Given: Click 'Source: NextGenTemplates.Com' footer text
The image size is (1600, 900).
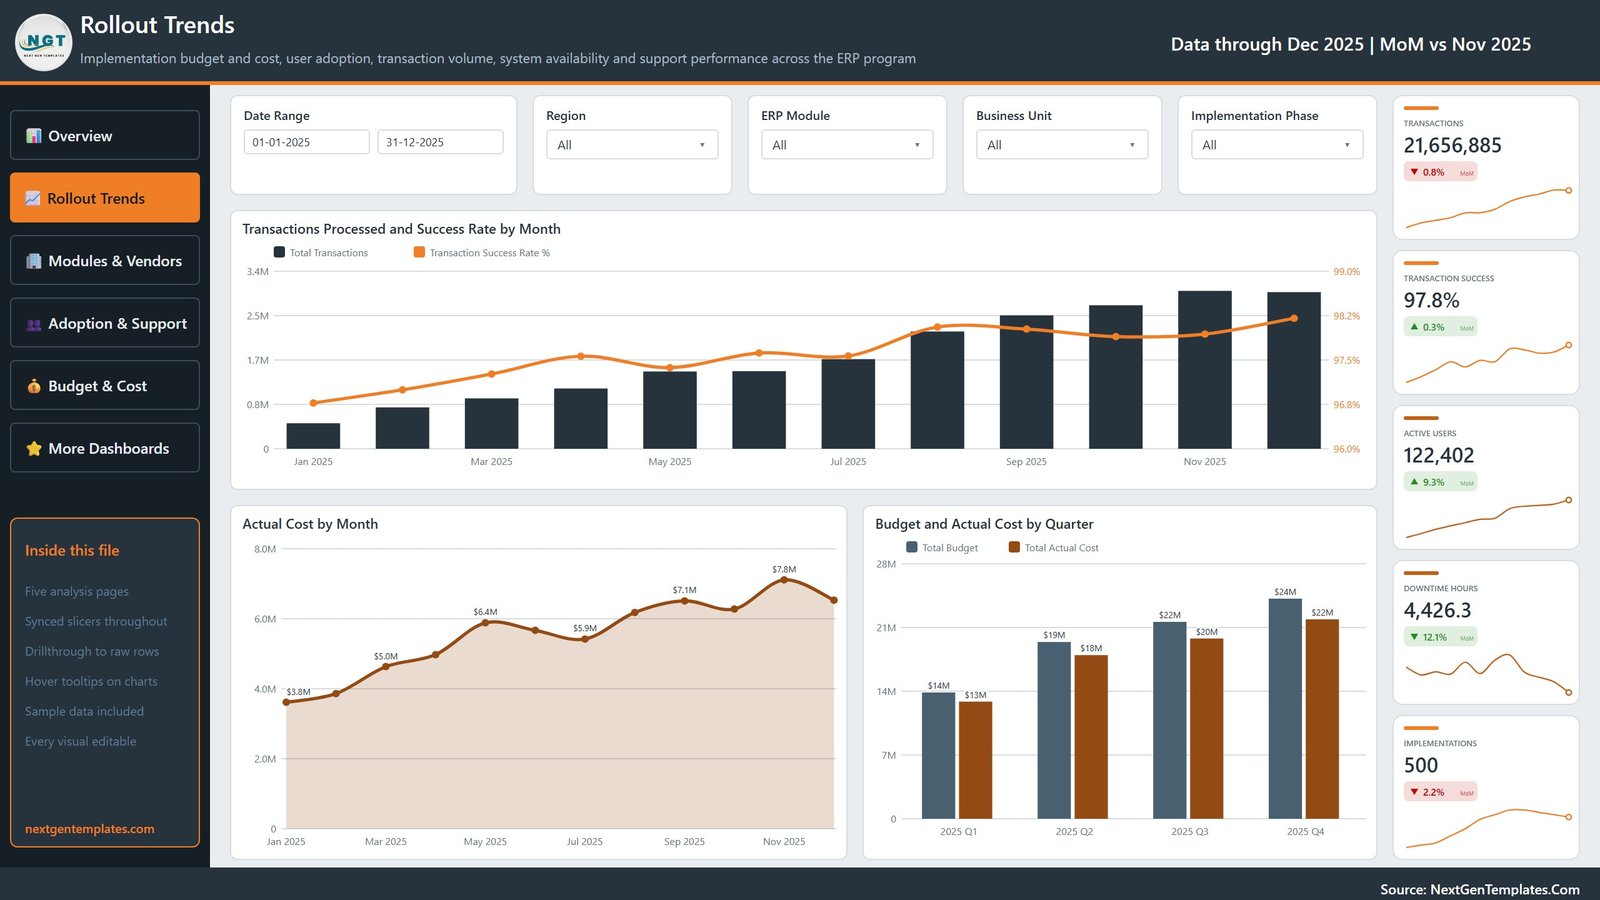Looking at the screenshot, I should [1480, 889].
